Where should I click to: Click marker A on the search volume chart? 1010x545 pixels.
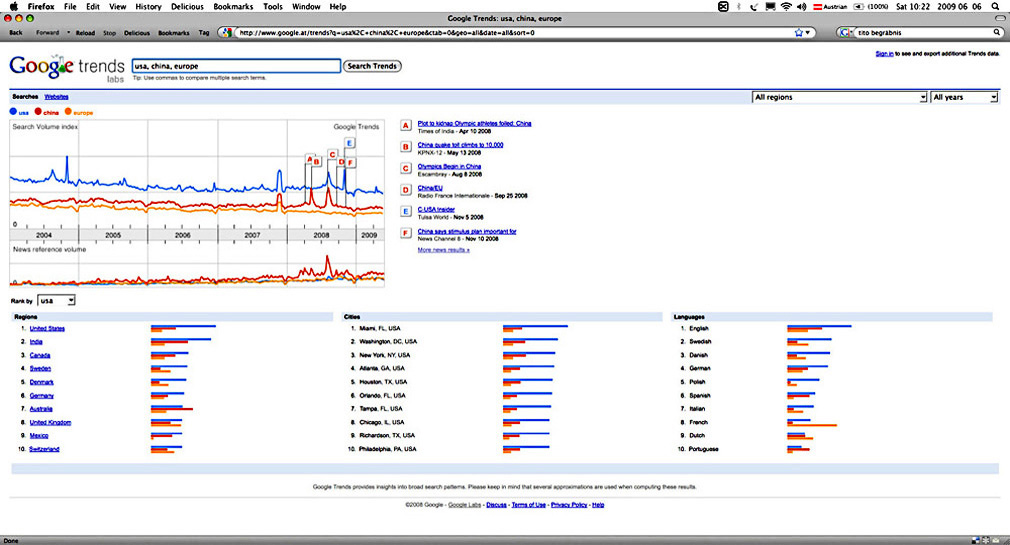[310, 158]
